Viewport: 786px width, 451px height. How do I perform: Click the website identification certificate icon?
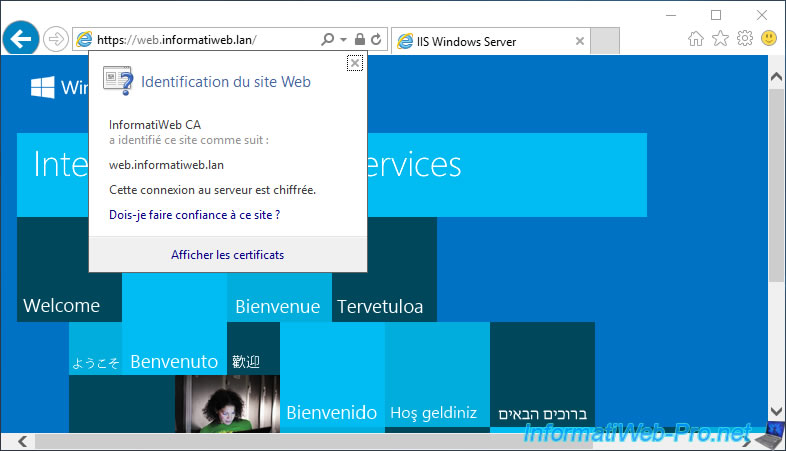click(x=118, y=80)
